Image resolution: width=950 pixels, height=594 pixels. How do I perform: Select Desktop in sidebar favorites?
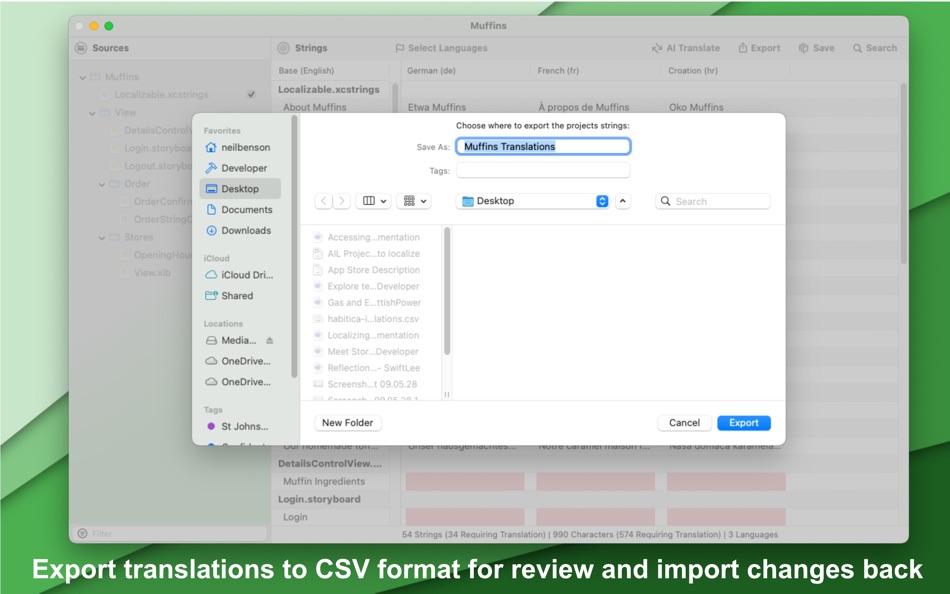[x=240, y=189]
